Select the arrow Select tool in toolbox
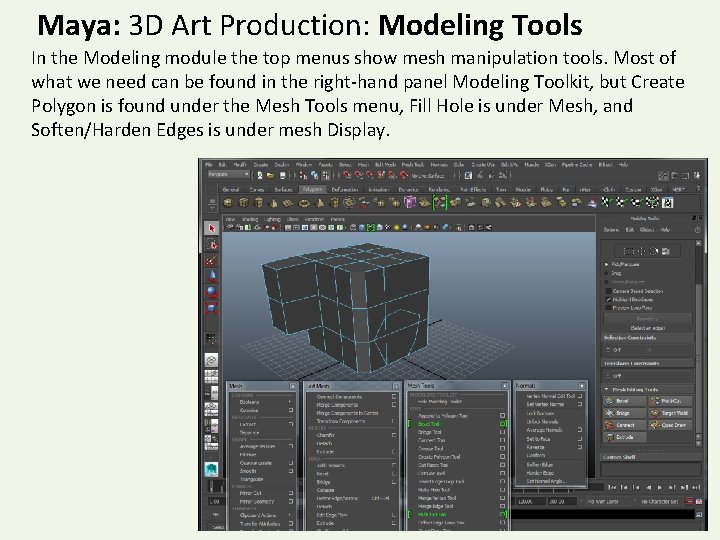Viewport: 720px width, 540px height. (x=212, y=228)
